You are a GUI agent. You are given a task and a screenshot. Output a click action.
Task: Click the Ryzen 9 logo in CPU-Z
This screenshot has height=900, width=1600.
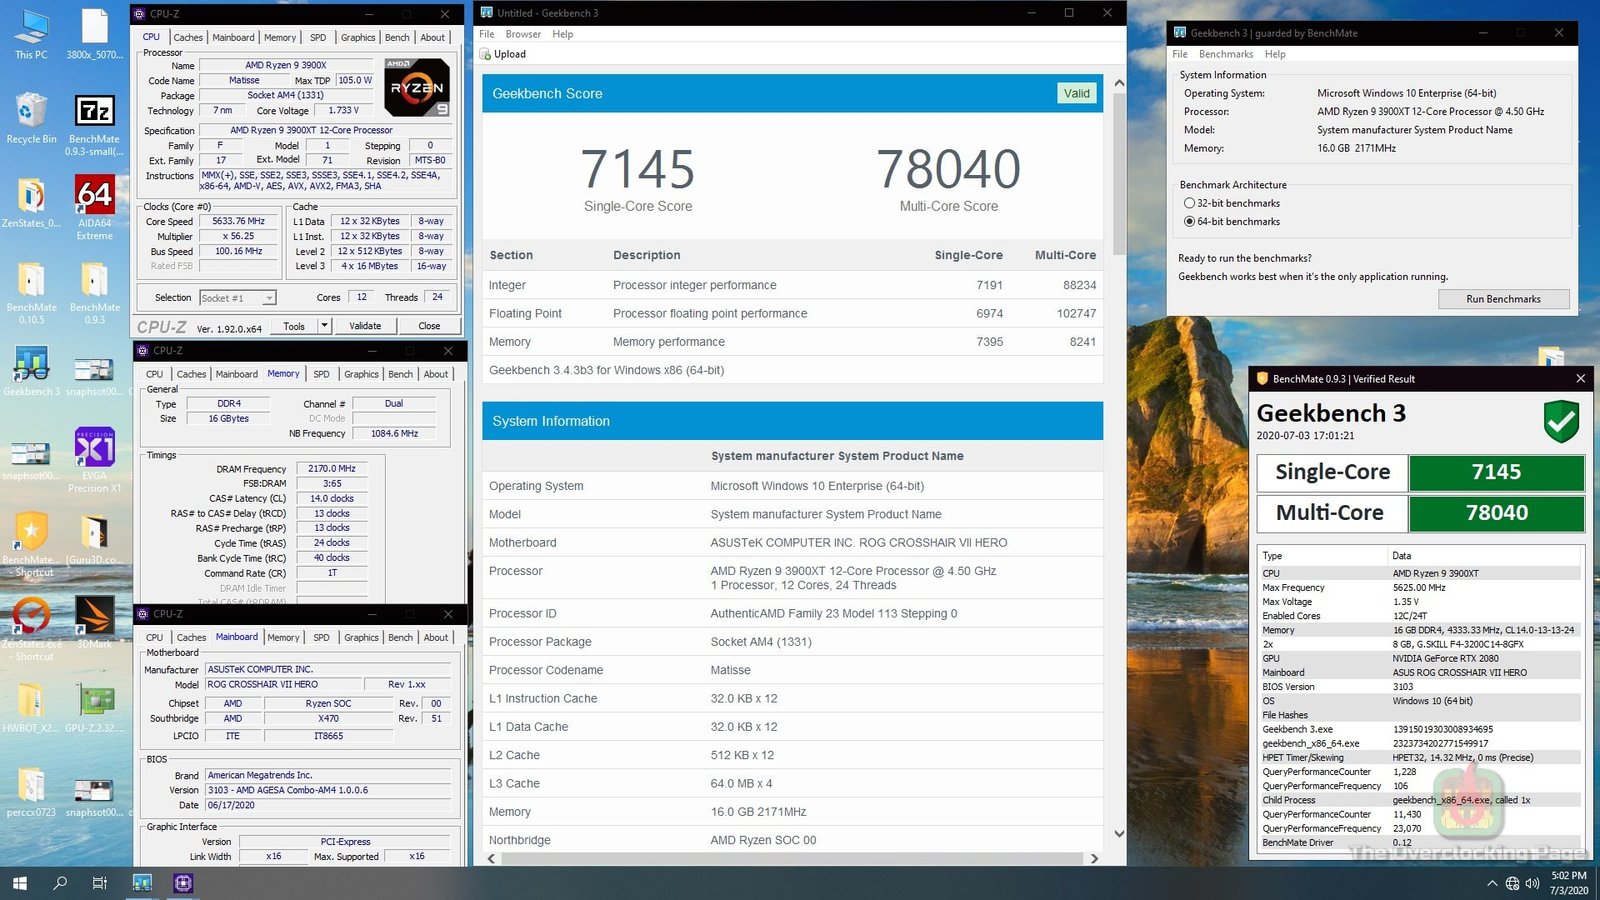[417, 88]
